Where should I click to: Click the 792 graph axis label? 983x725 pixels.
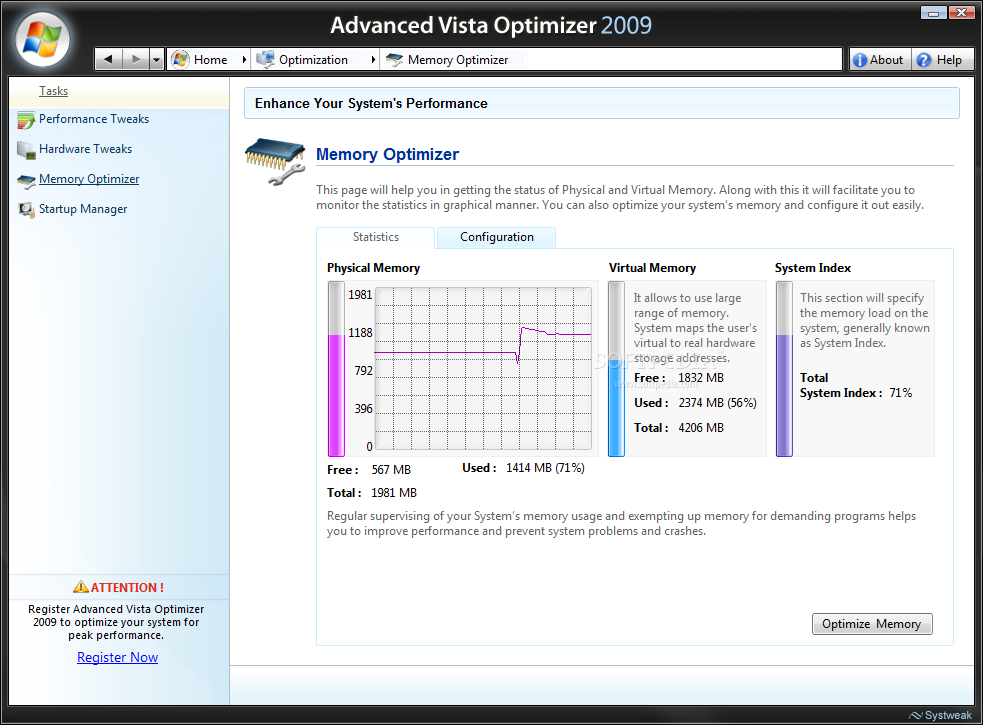[364, 371]
